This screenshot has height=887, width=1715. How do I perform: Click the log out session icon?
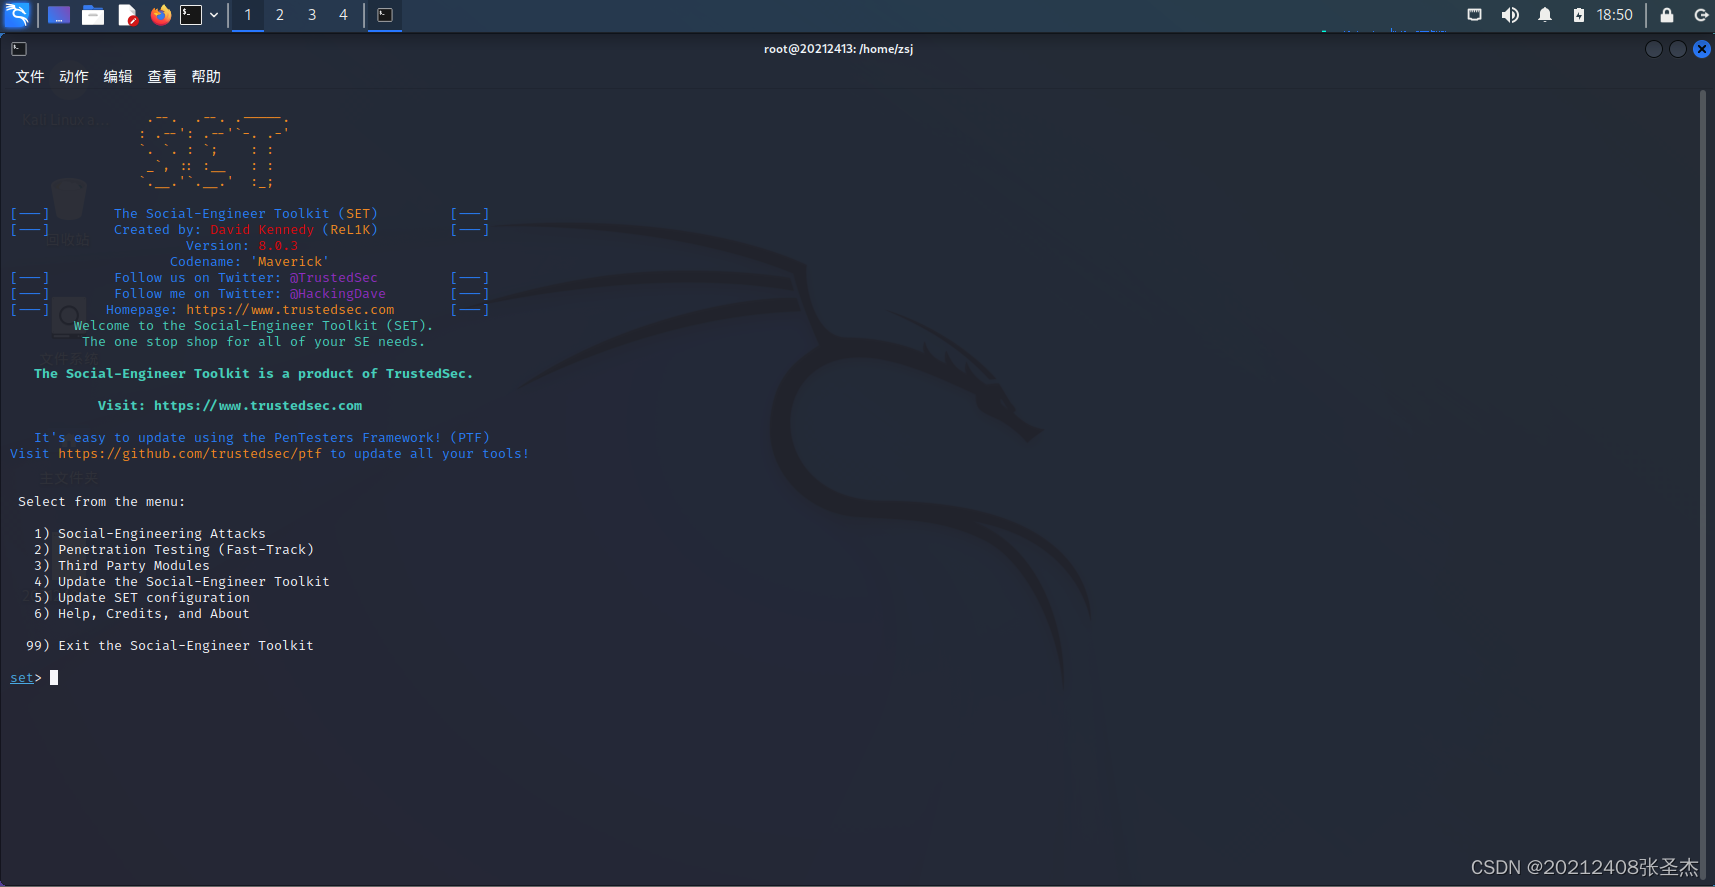click(x=1701, y=15)
